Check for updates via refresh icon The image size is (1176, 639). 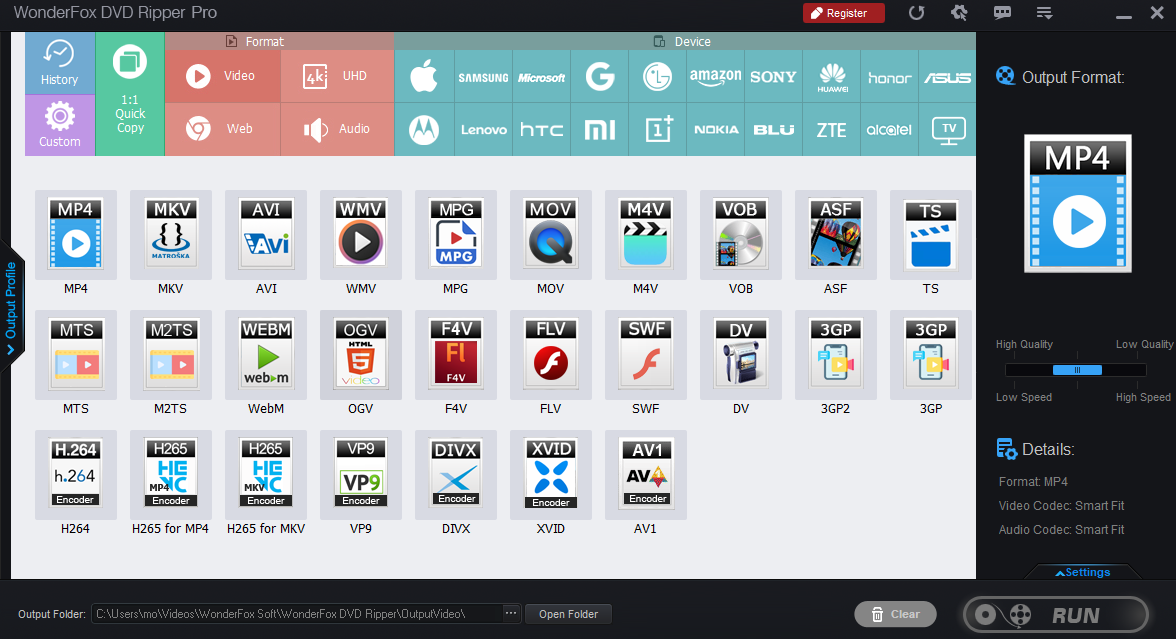point(916,13)
